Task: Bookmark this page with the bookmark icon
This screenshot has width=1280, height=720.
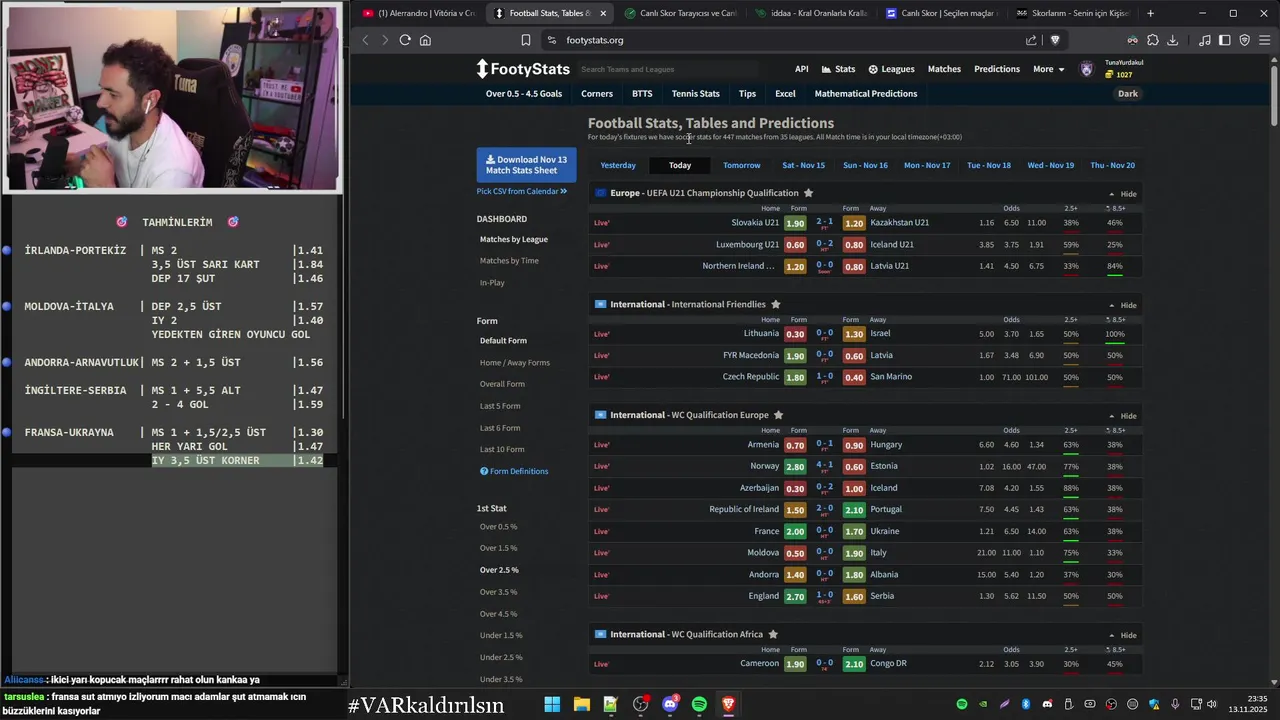Action: pyautogui.click(x=526, y=40)
